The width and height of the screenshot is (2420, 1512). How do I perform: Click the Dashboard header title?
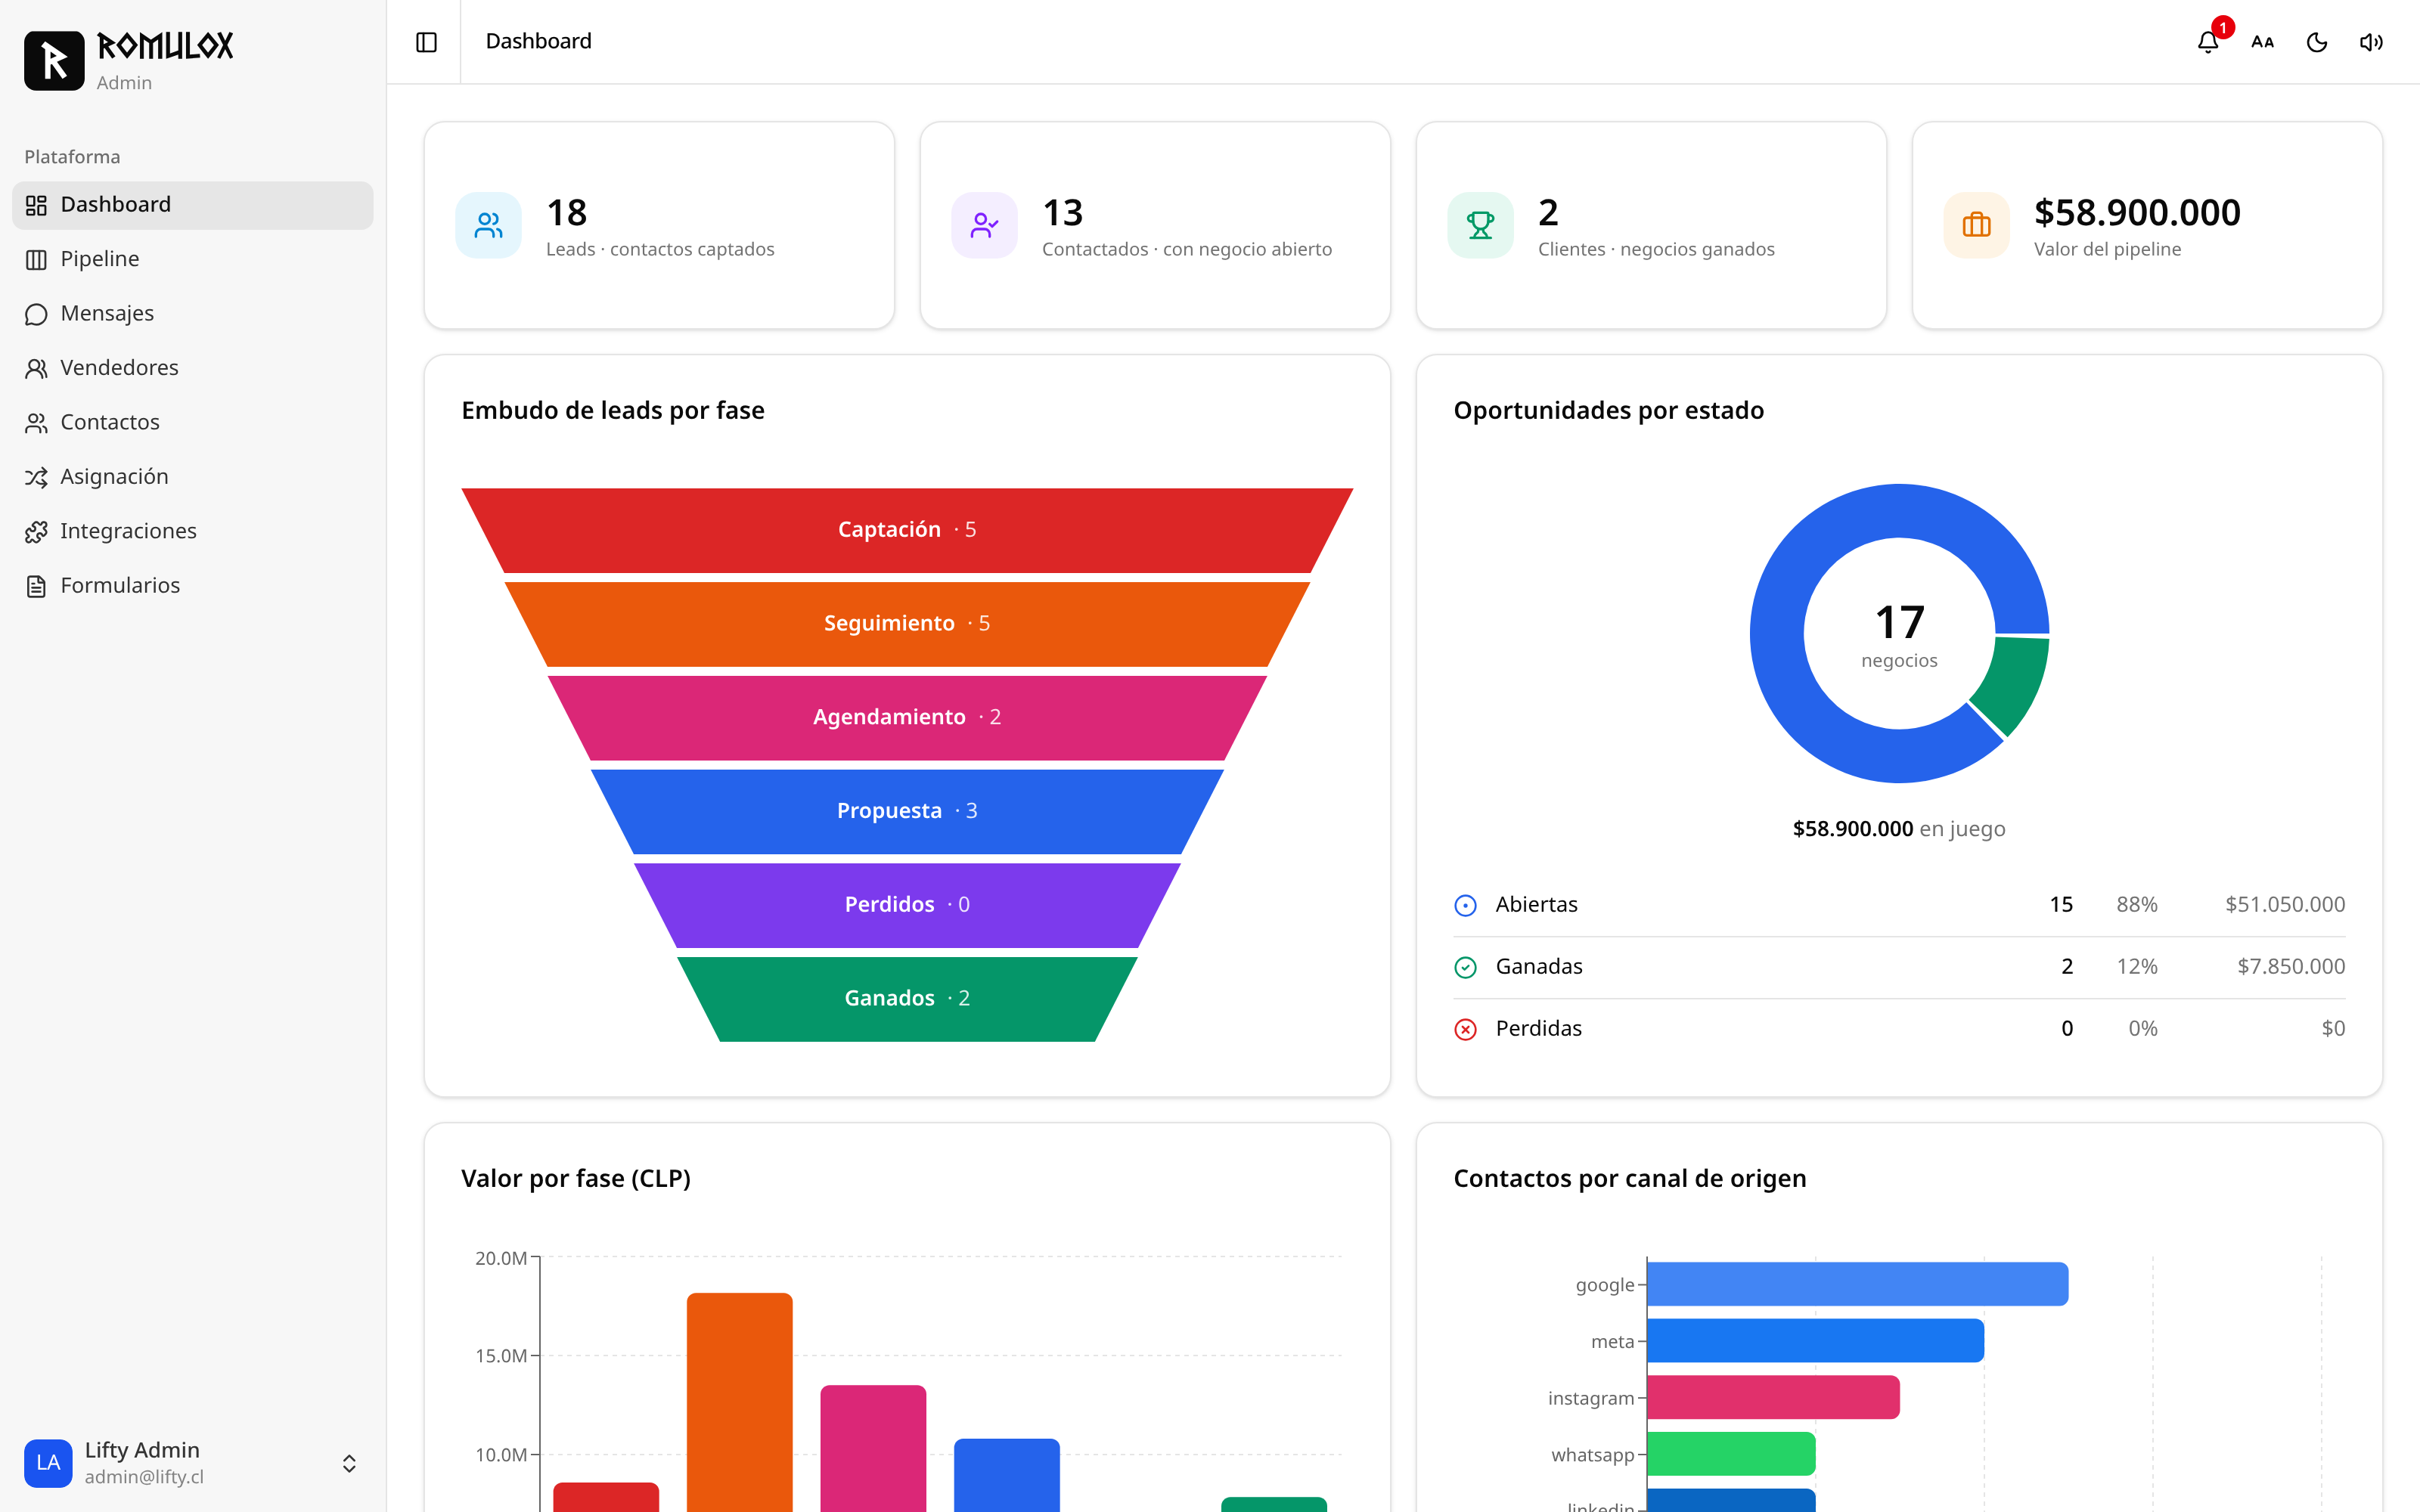coord(538,41)
